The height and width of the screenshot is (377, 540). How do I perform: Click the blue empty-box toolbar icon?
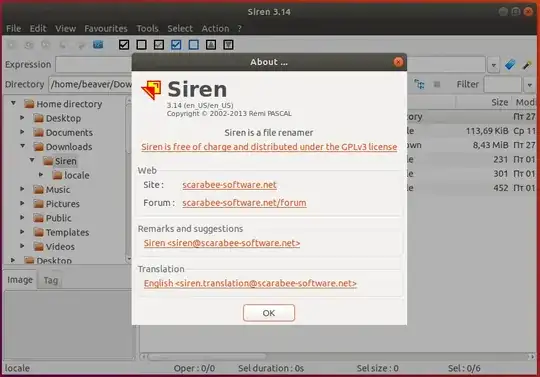[194, 44]
